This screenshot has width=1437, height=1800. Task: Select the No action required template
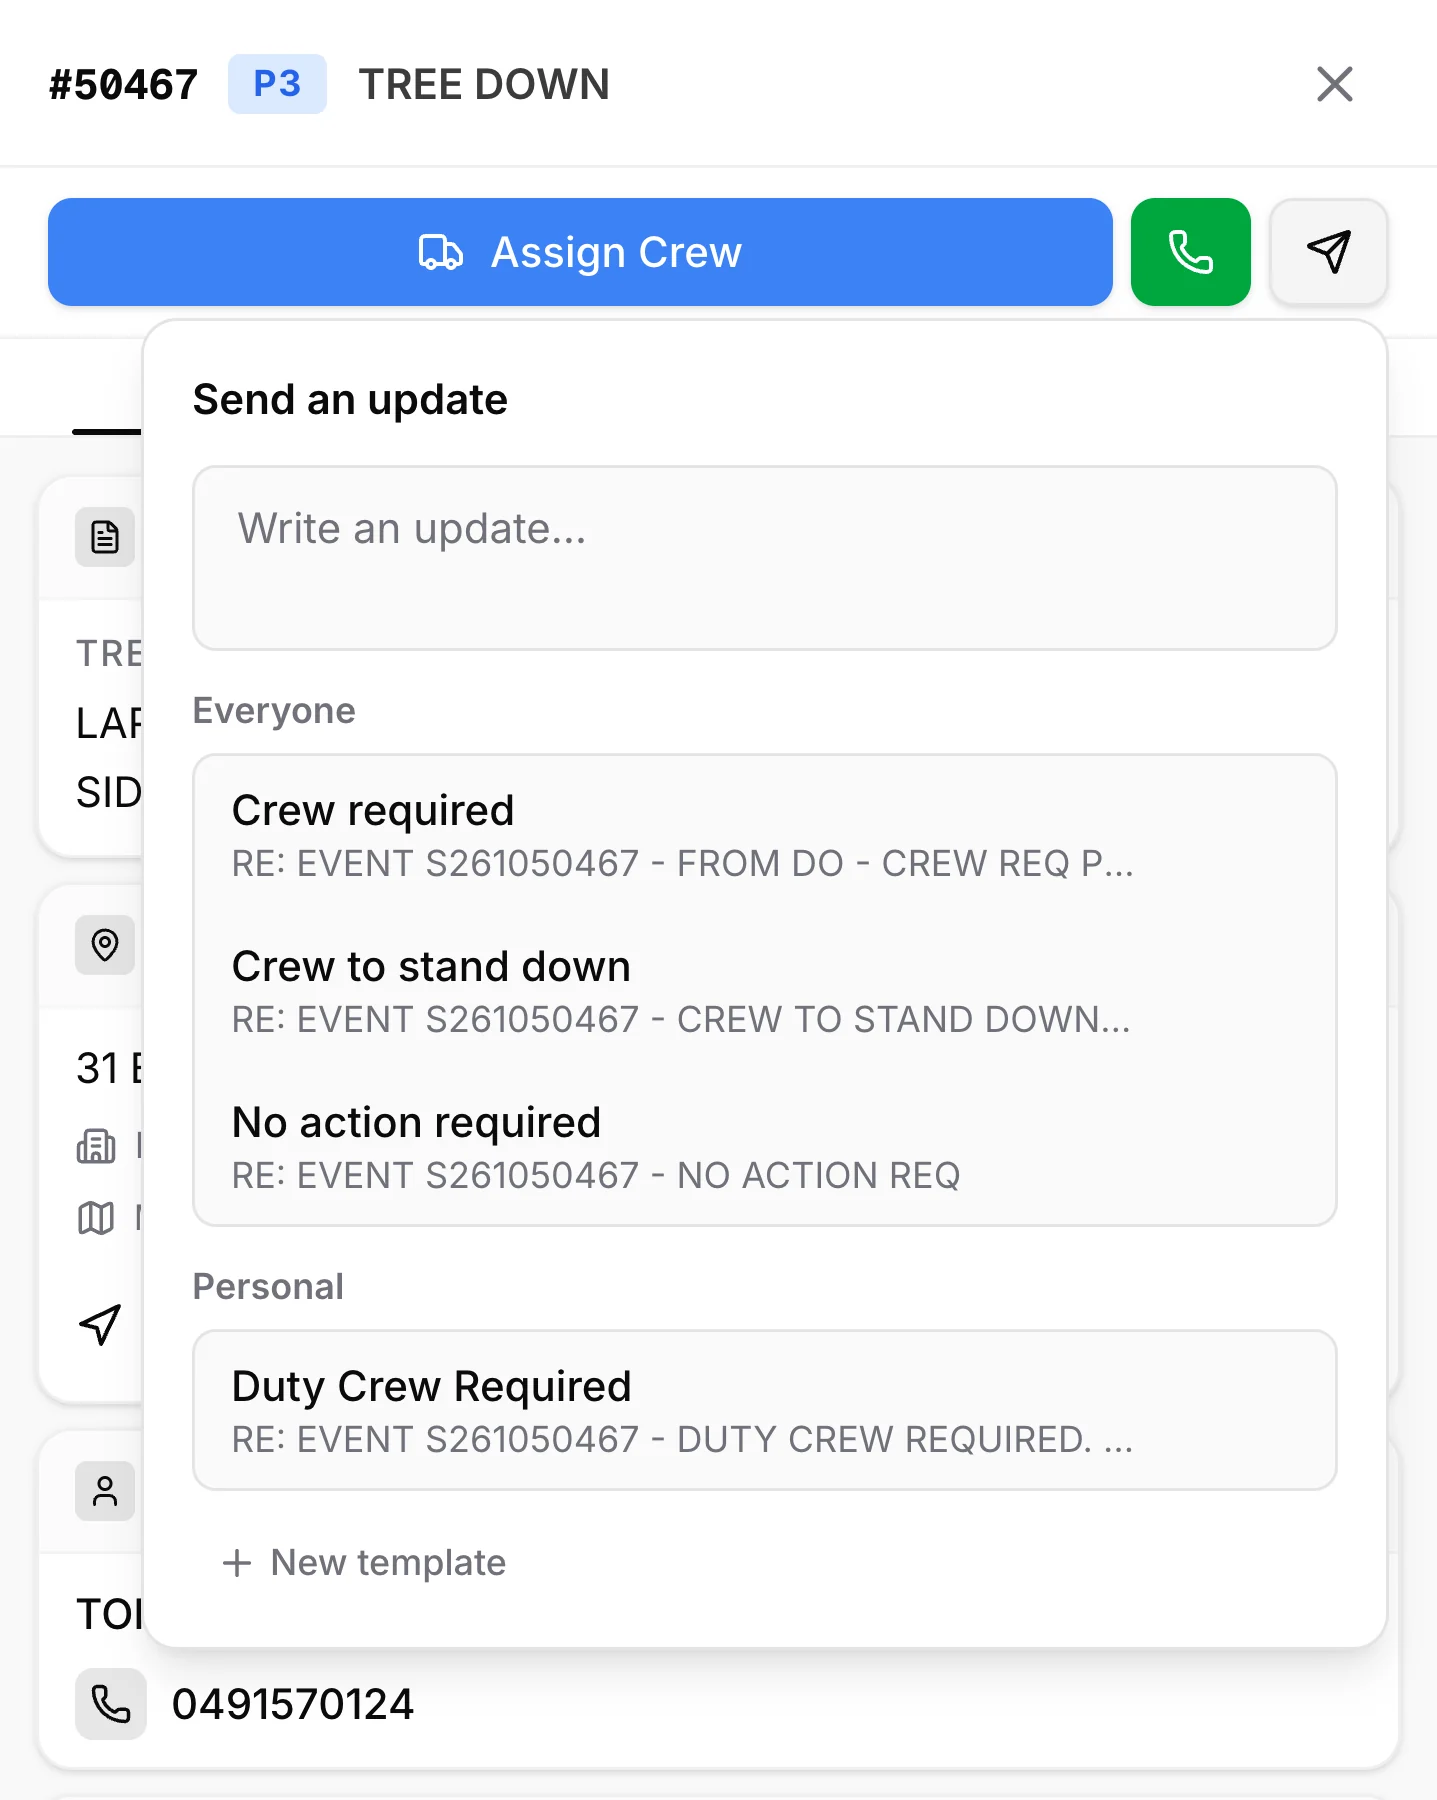point(765,1147)
